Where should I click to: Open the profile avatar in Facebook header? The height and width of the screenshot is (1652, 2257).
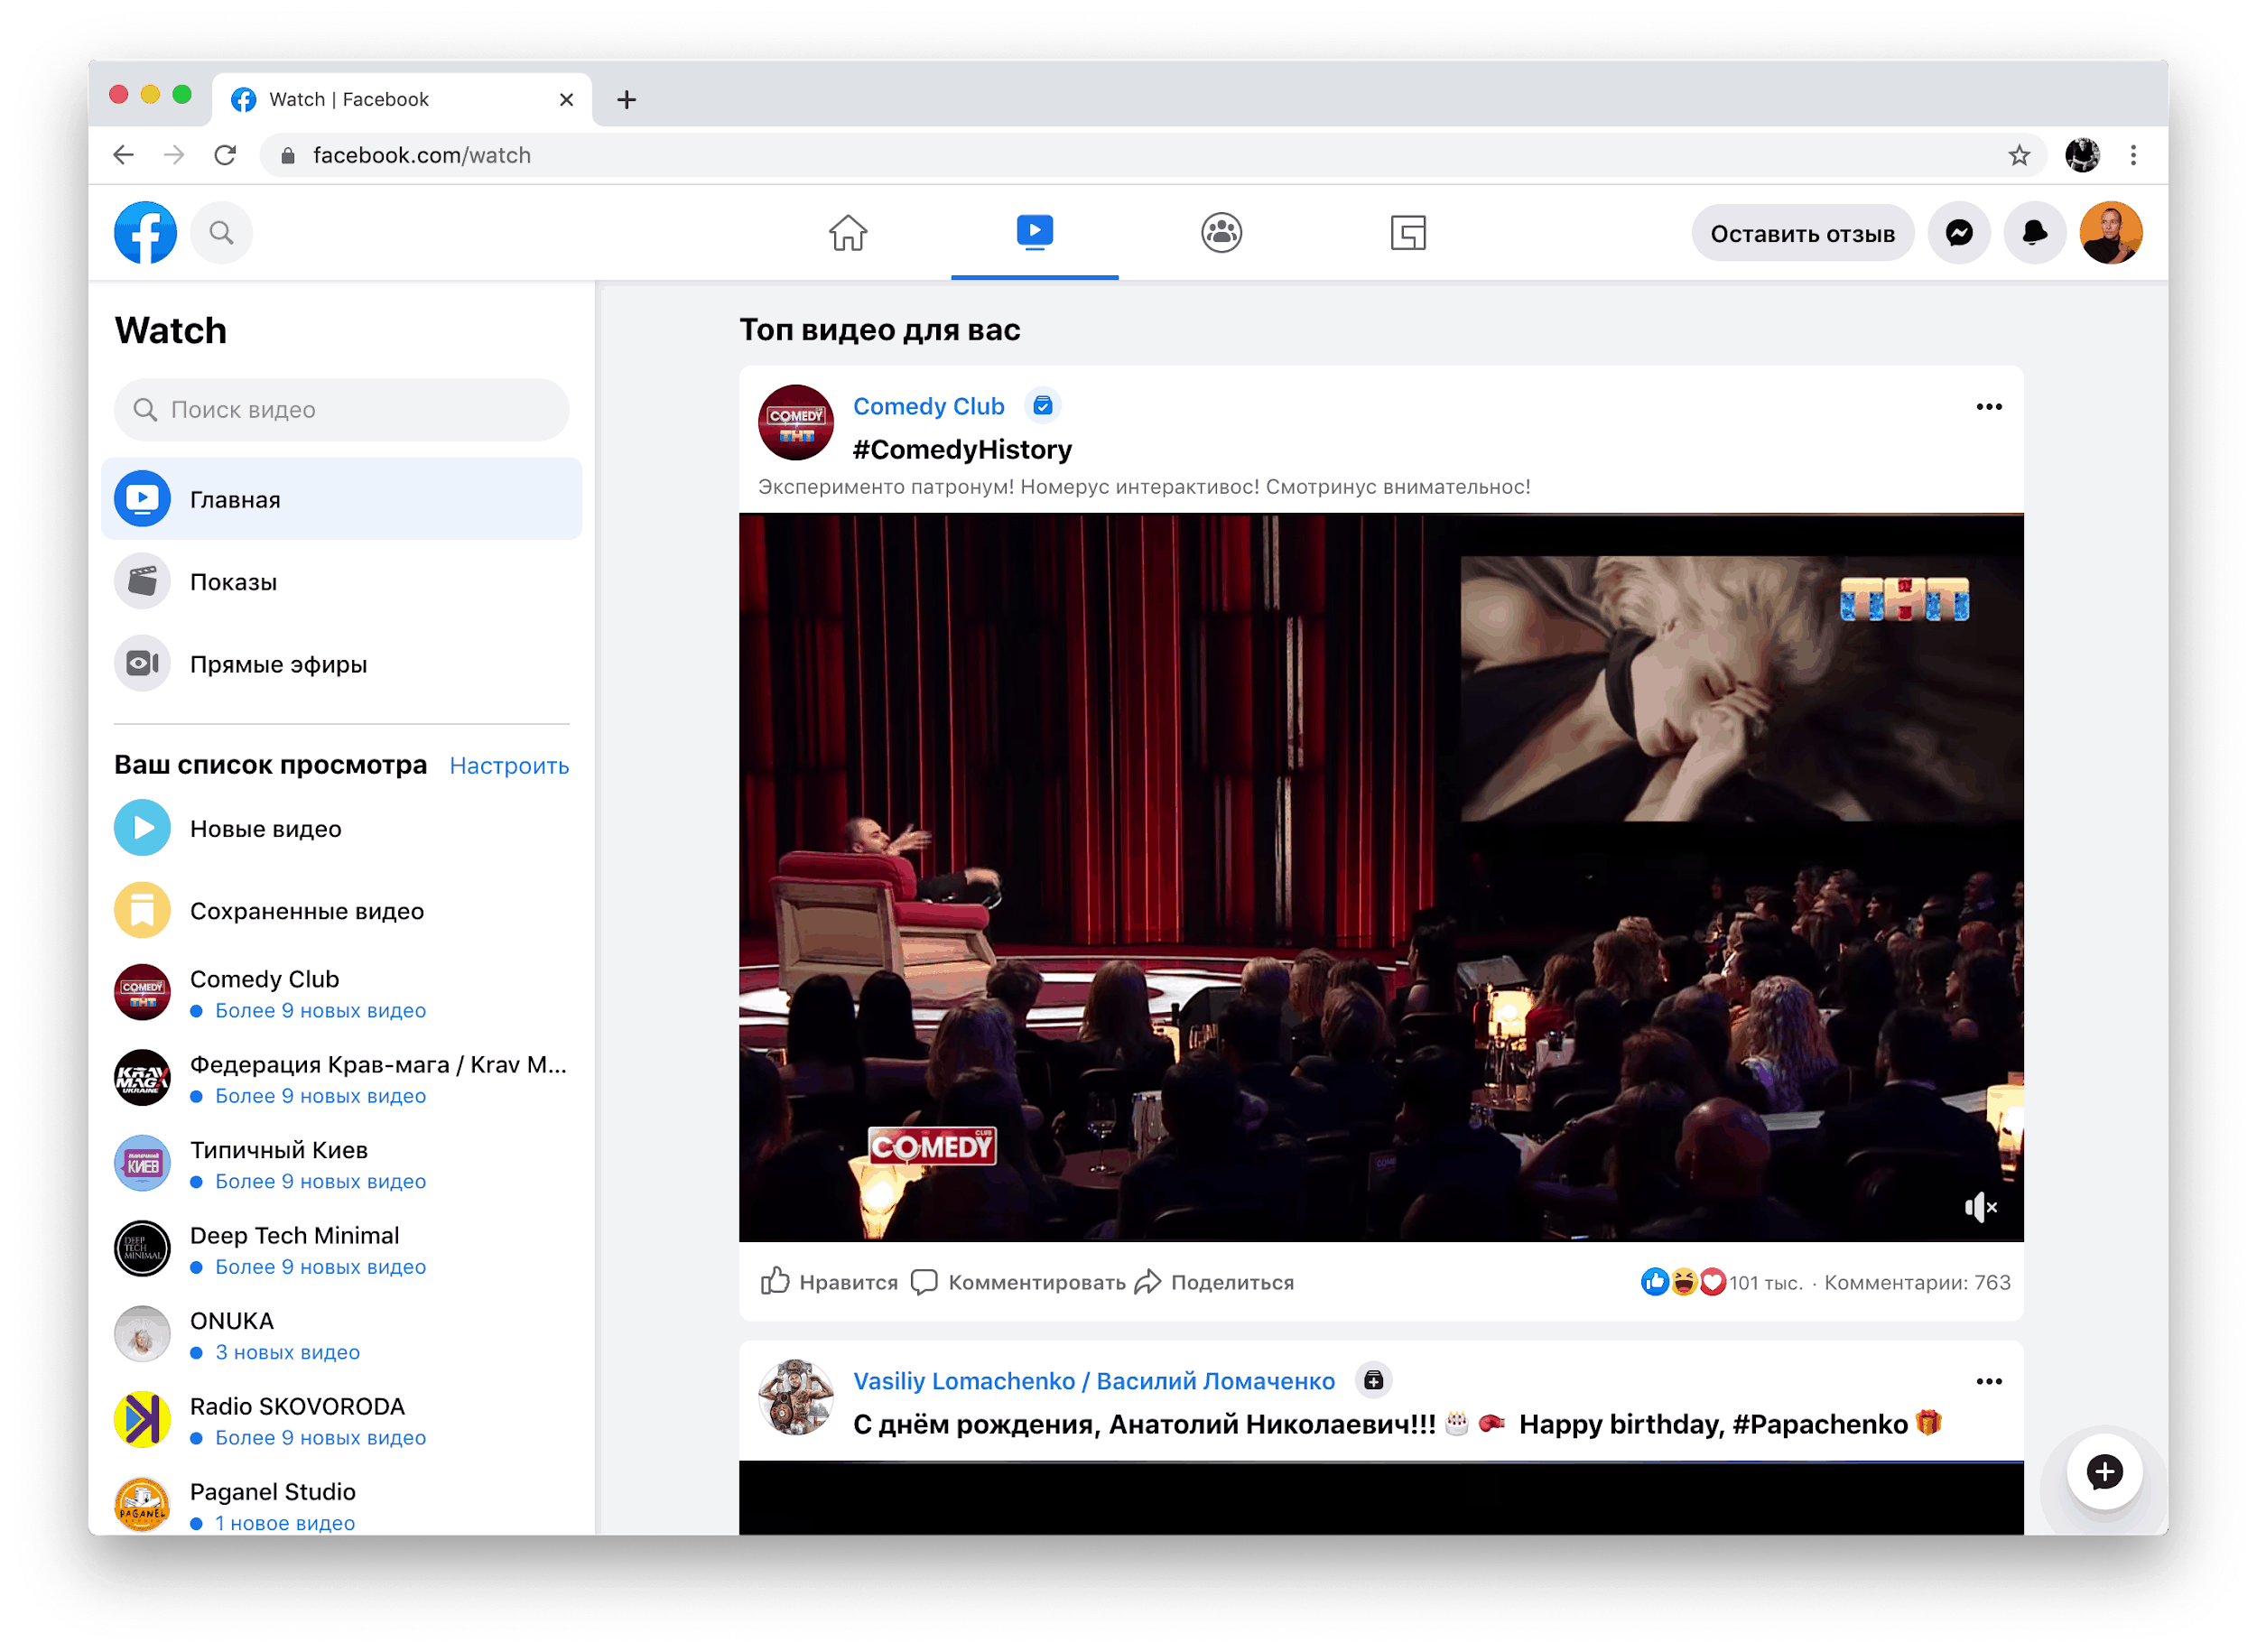point(2111,233)
